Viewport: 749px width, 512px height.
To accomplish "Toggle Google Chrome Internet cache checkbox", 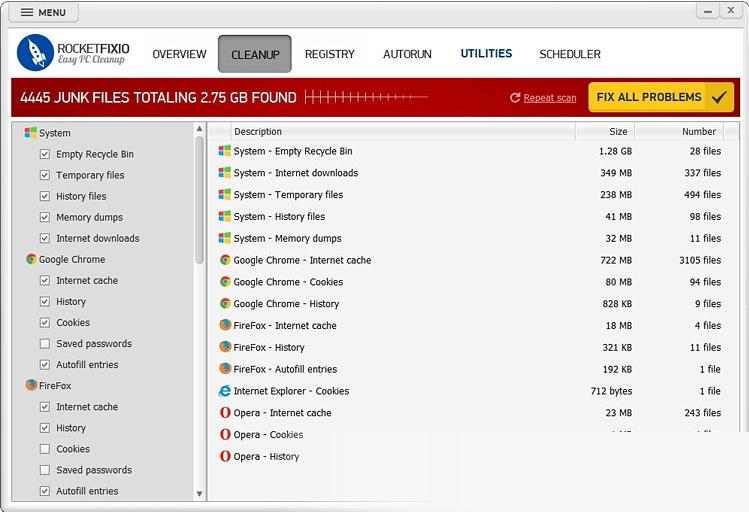I will [45, 280].
